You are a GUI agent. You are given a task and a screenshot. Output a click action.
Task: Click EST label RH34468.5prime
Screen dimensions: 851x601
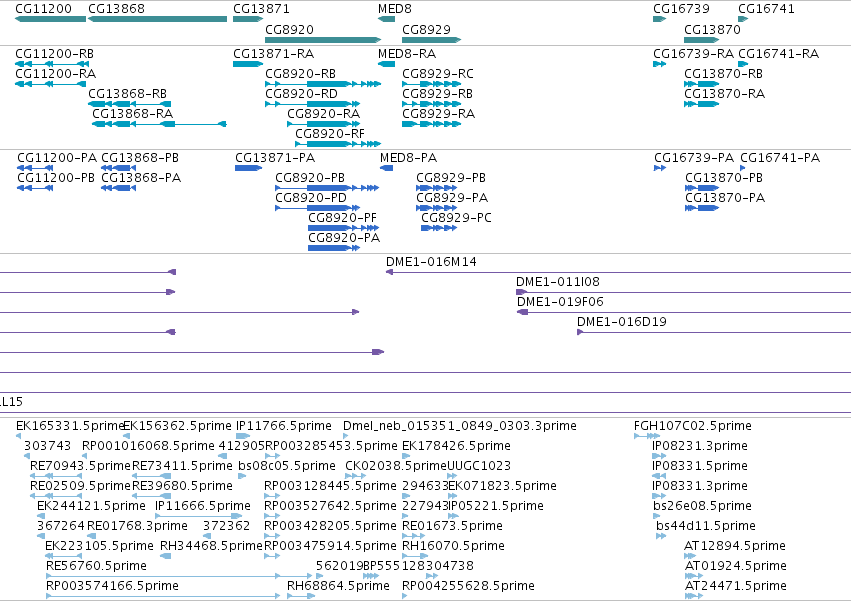coord(211,546)
